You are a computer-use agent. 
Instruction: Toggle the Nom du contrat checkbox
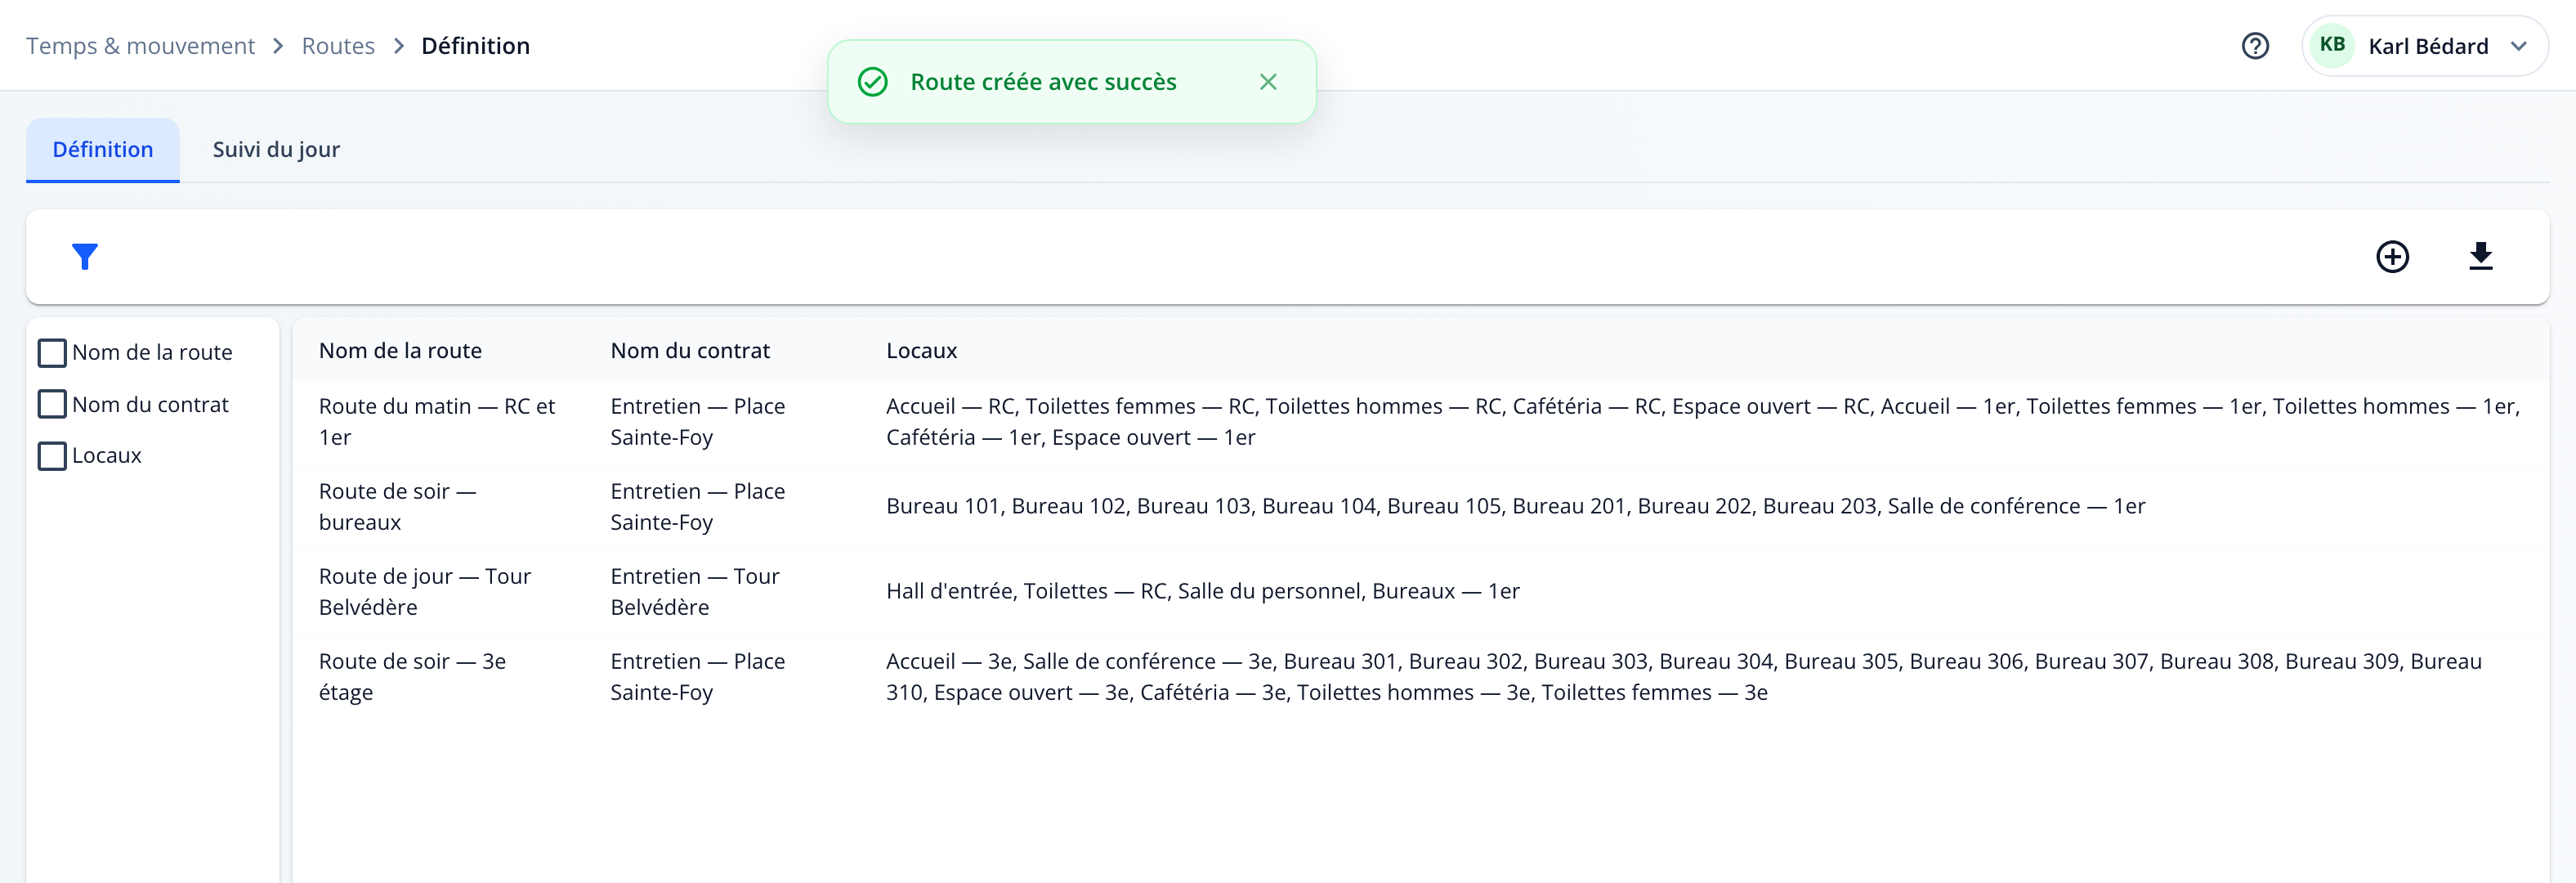(x=52, y=404)
